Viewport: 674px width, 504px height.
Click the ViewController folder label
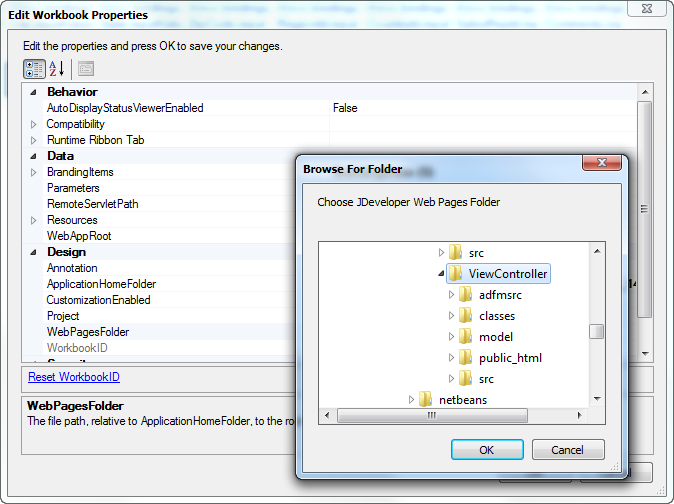(x=508, y=274)
